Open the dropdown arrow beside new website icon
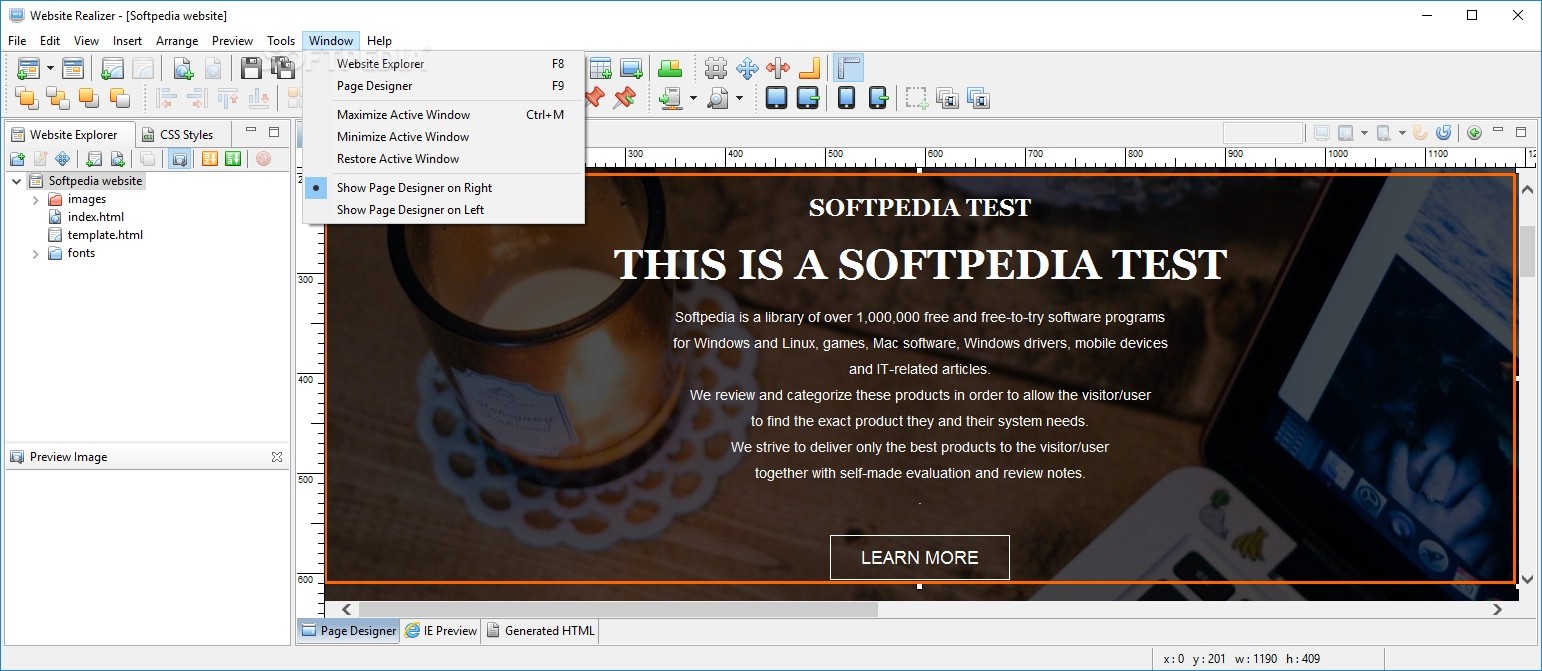Viewport: 1542px width, 671px height. [x=50, y=69]
